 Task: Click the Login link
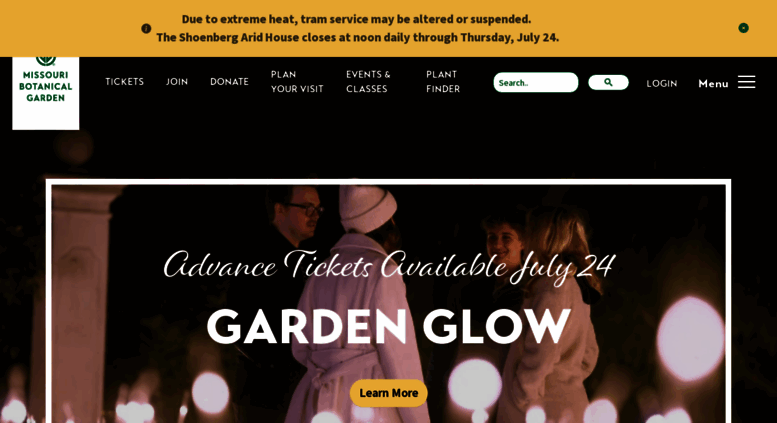[x=662, y=83]
